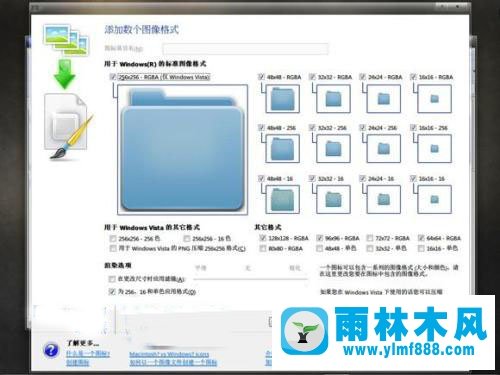Toggle the 128x128 - RGBA checkbox
This screenshot has width=500, height=375.
point(263,238)
